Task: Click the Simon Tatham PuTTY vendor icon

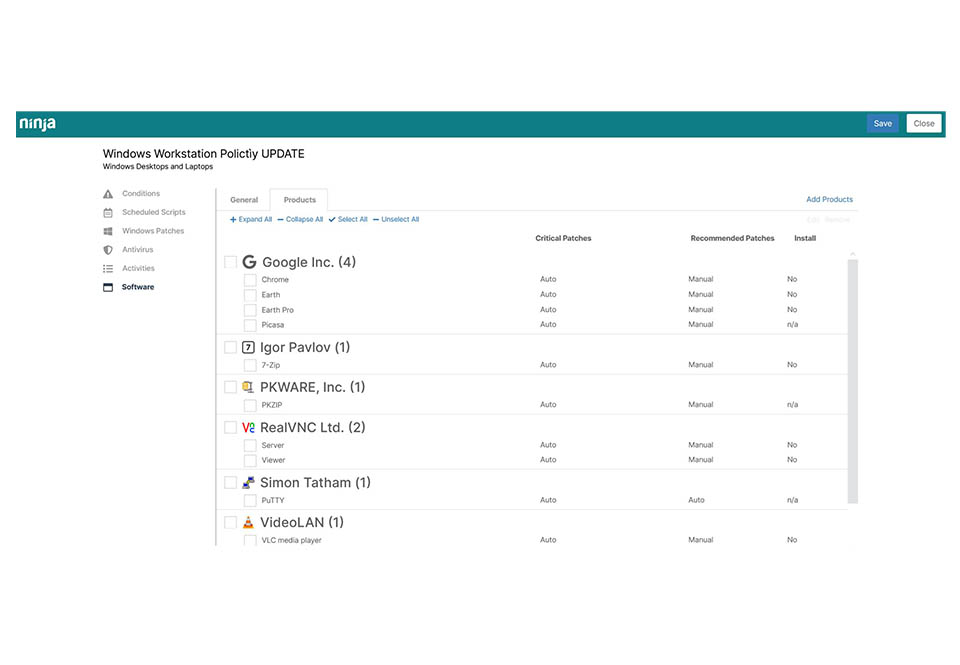Action: tap(248, 483)
